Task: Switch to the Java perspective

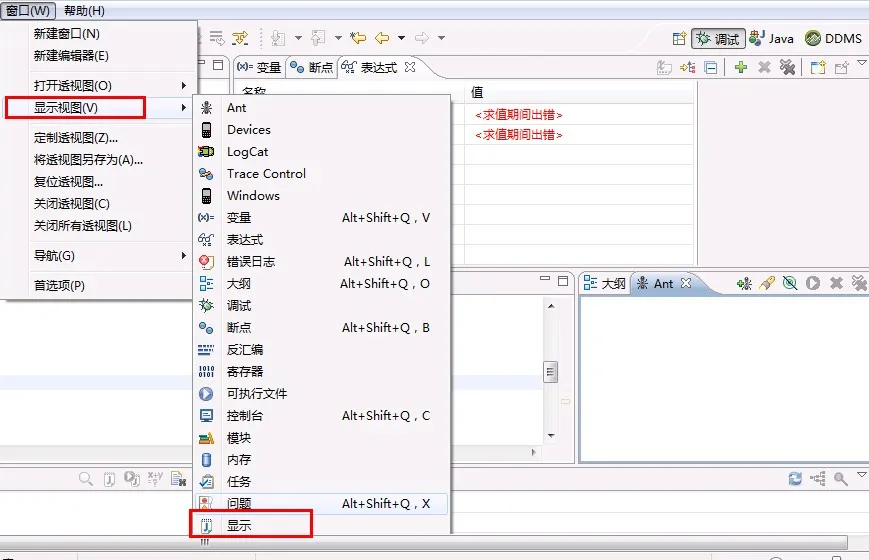Action: tap(771, 38)
